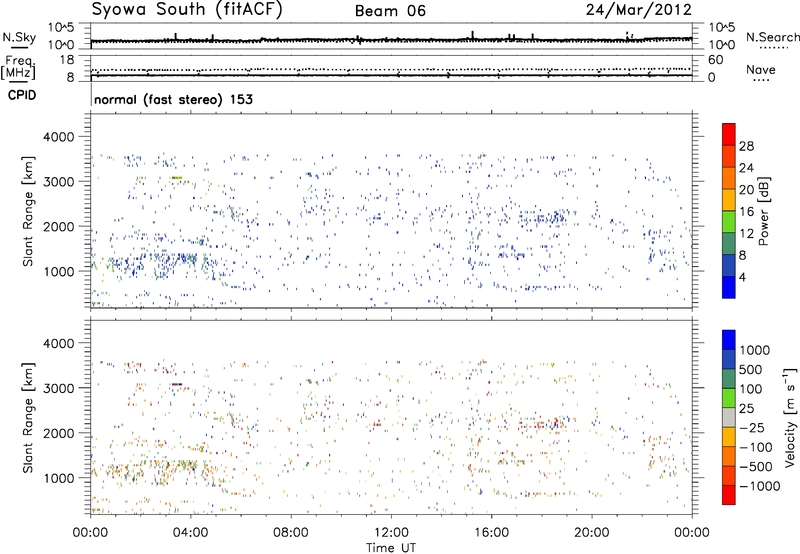Click '3000' tick on the power panel axis
The height and width of the screenshot is (554, 800).
click(59, 182)
